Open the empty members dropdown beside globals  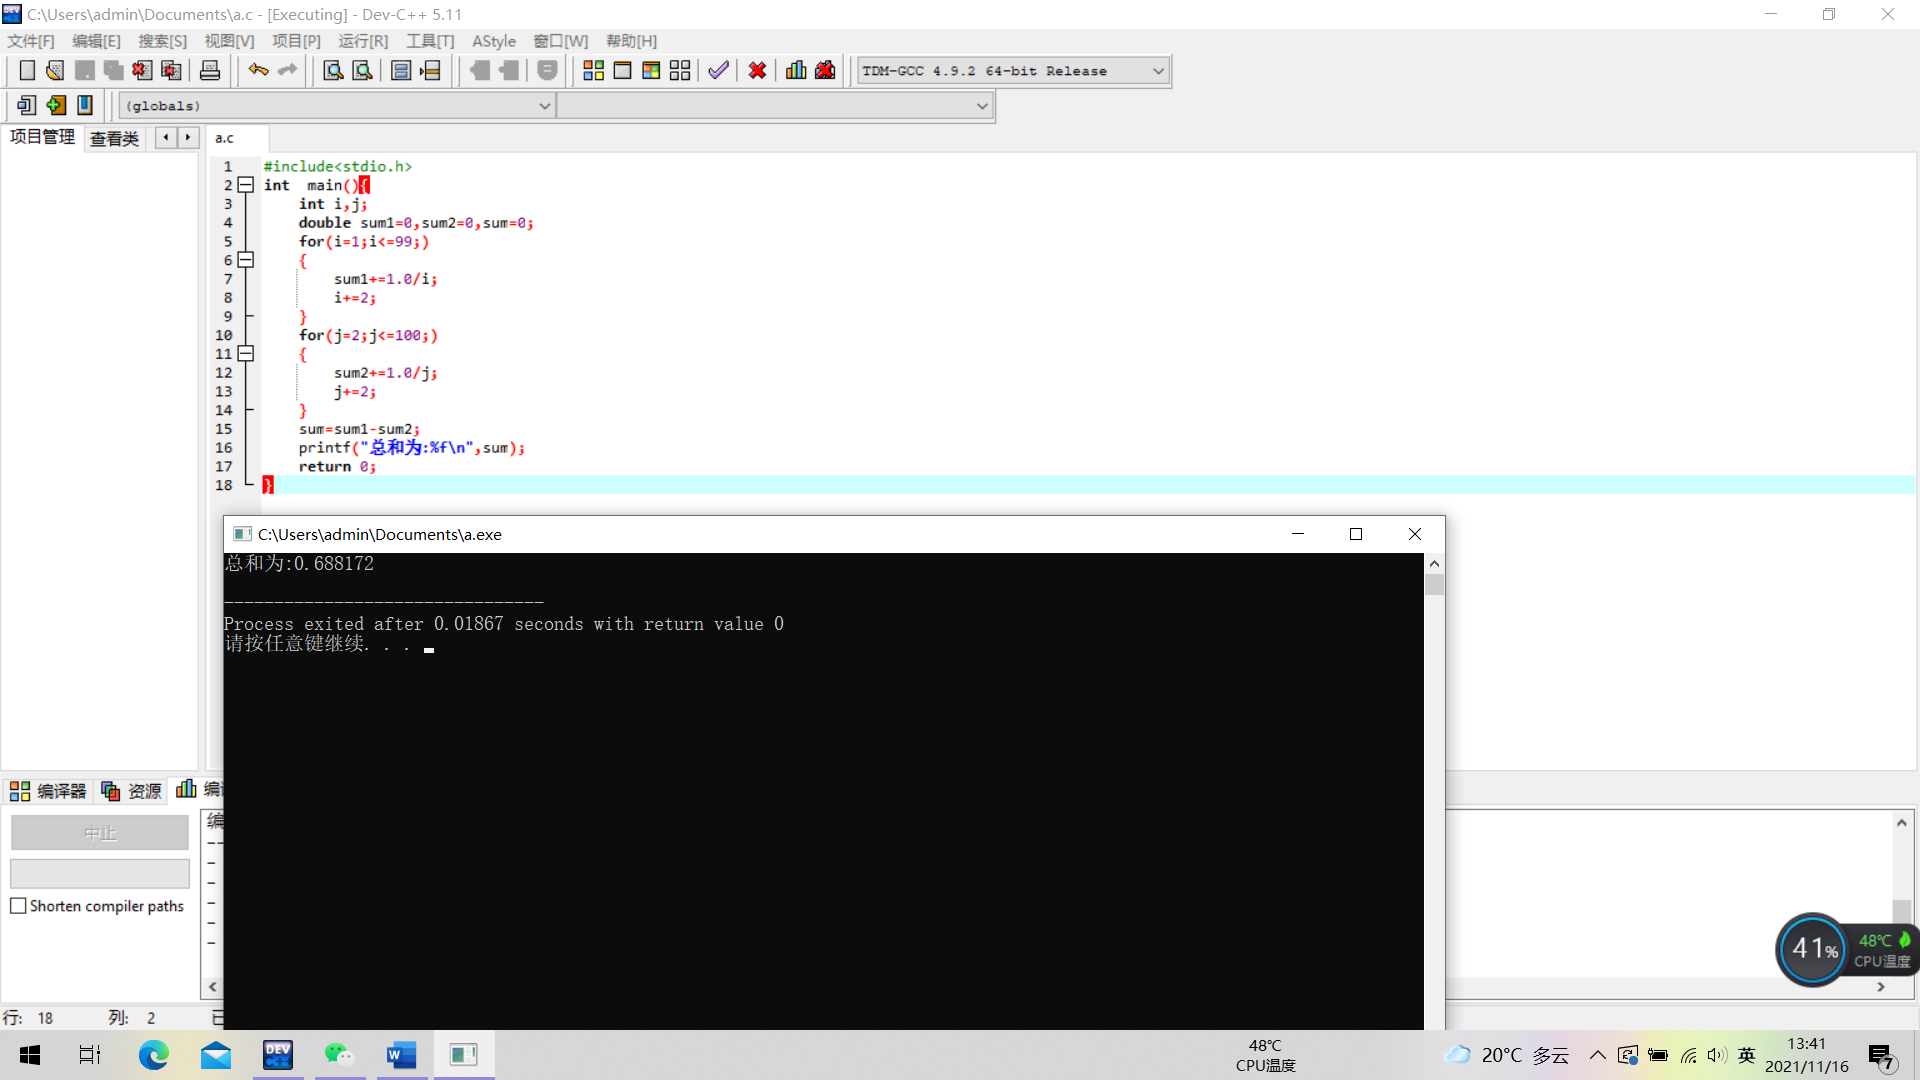(981, 106)
